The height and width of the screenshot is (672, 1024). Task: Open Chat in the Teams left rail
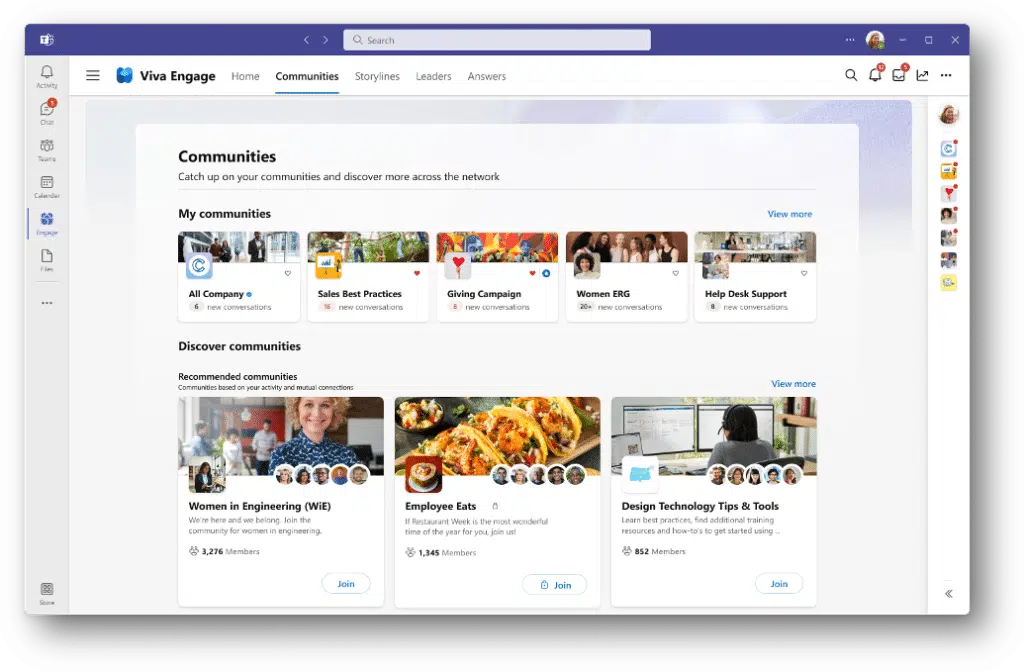[47, 112]
